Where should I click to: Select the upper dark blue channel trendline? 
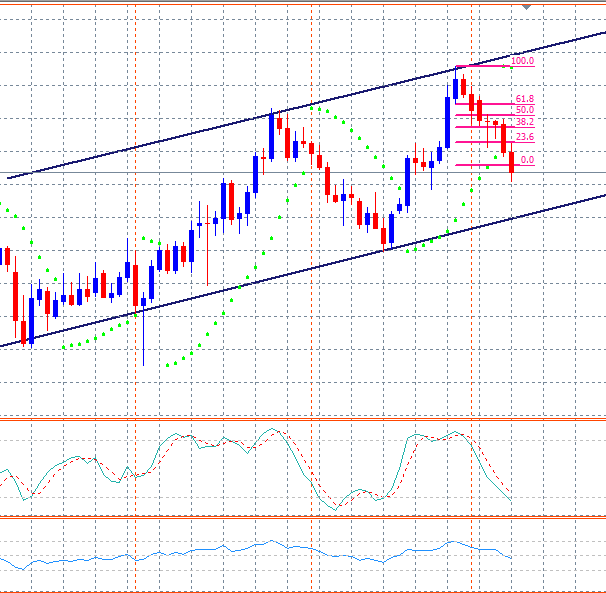click(x=307, y=106)
